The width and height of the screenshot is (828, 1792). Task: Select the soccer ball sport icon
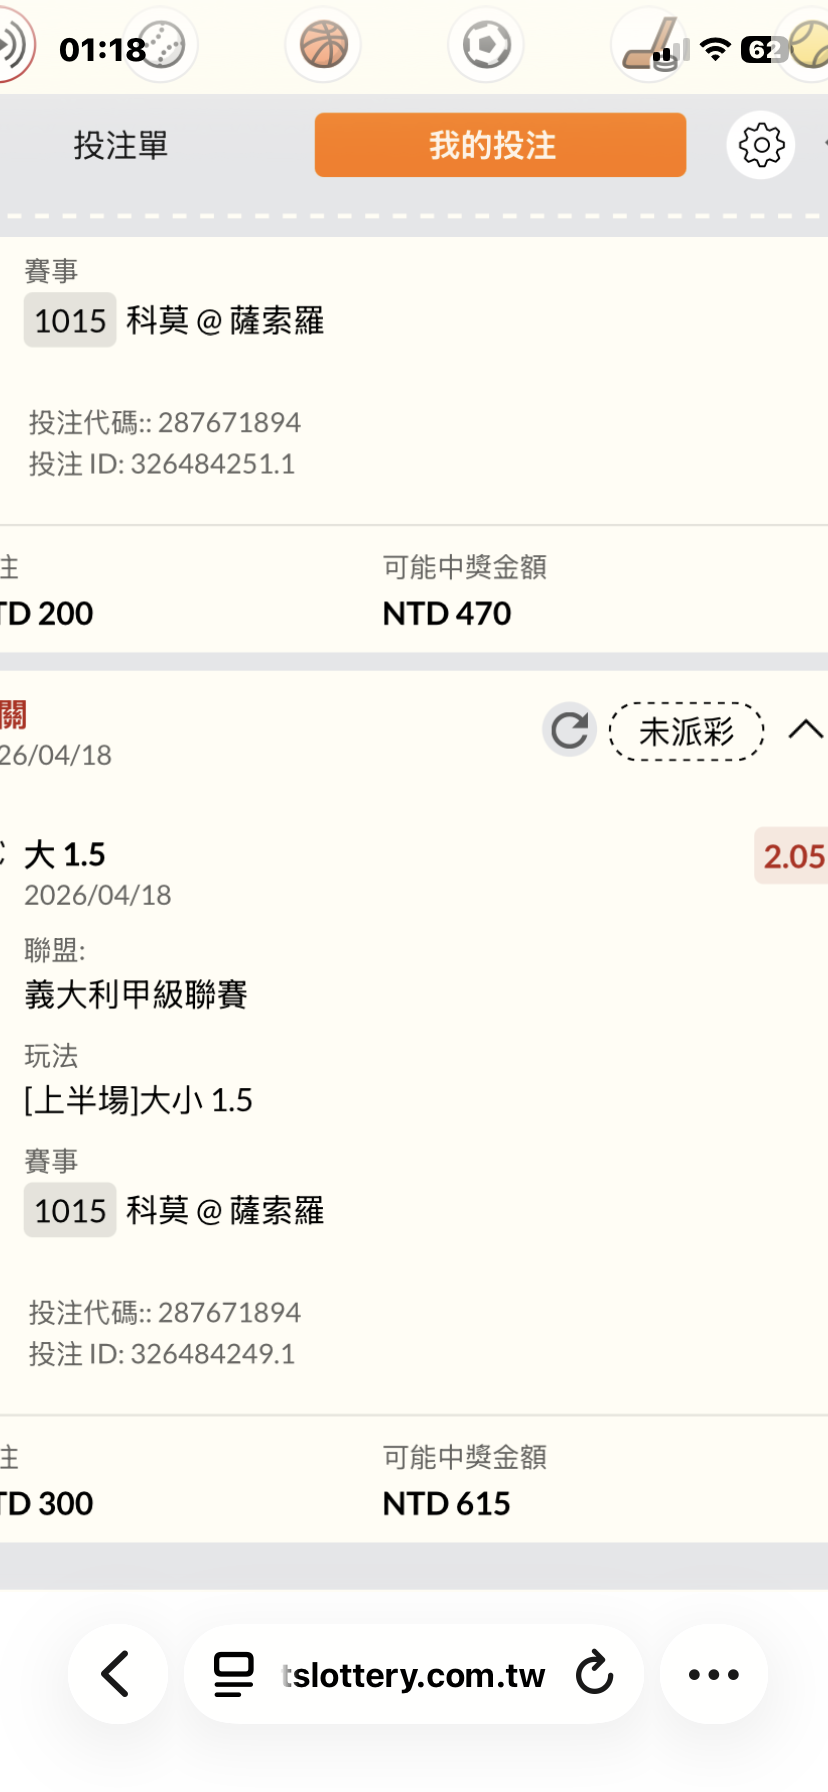486,45
